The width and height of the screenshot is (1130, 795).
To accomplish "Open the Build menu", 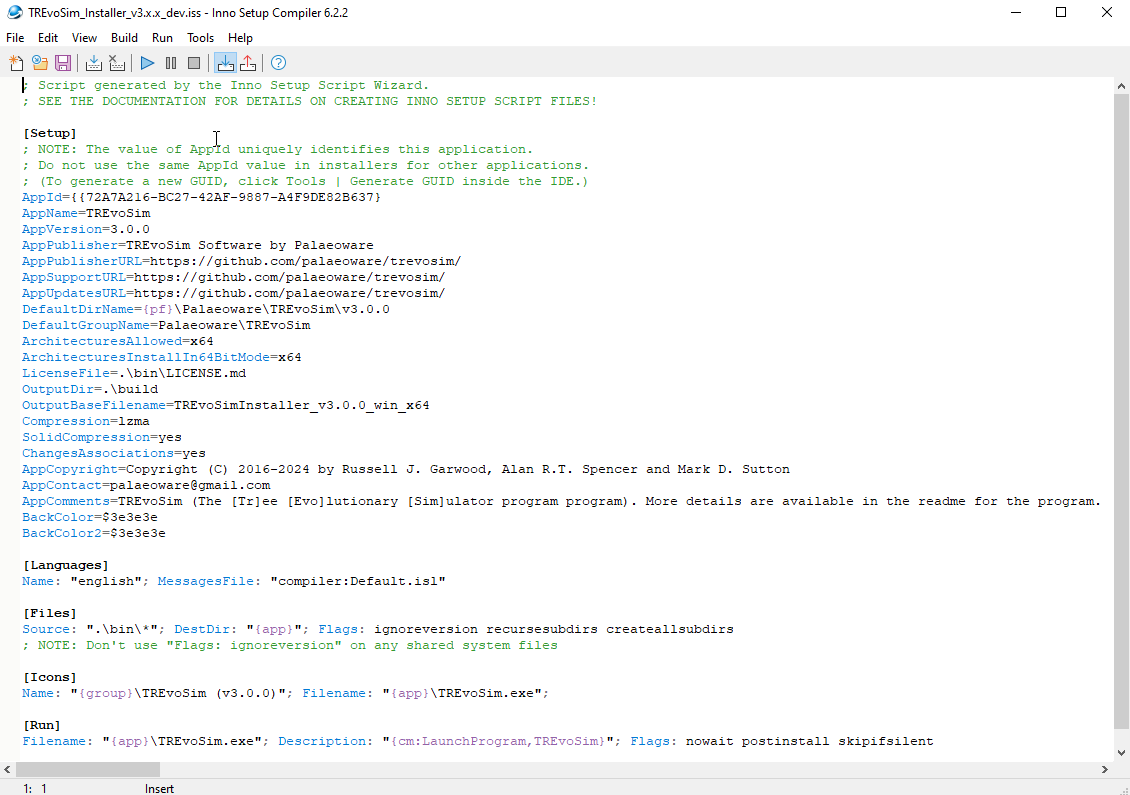I will point(124,37).
